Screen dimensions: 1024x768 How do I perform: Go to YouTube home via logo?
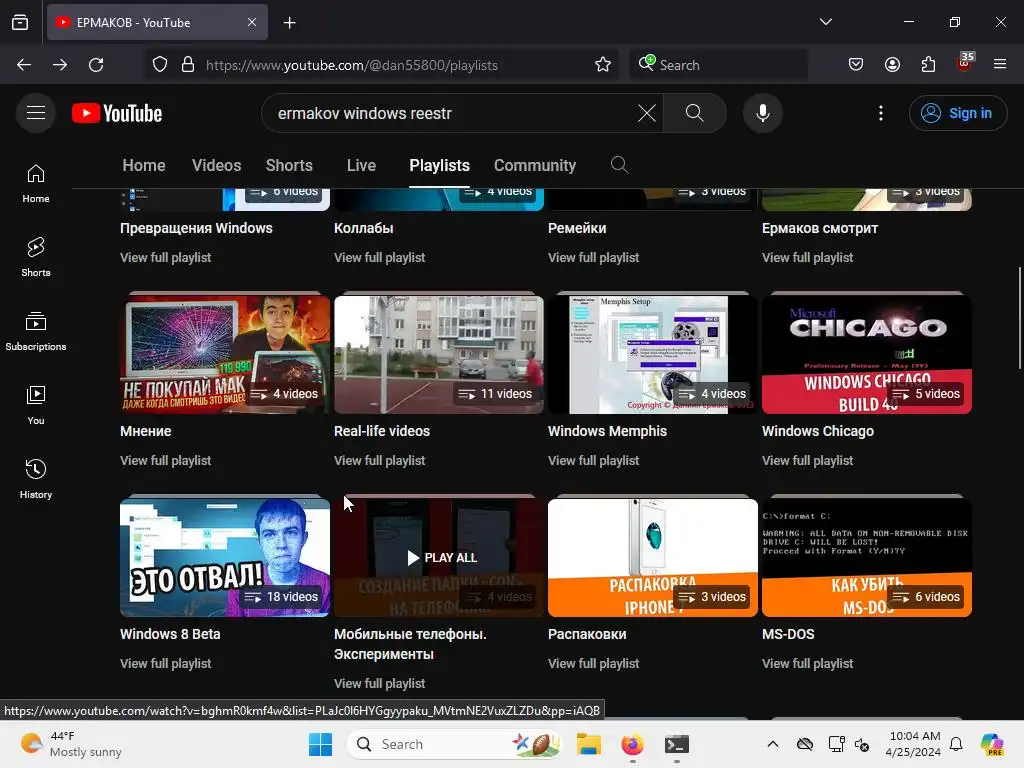click(x=117, y=113)
